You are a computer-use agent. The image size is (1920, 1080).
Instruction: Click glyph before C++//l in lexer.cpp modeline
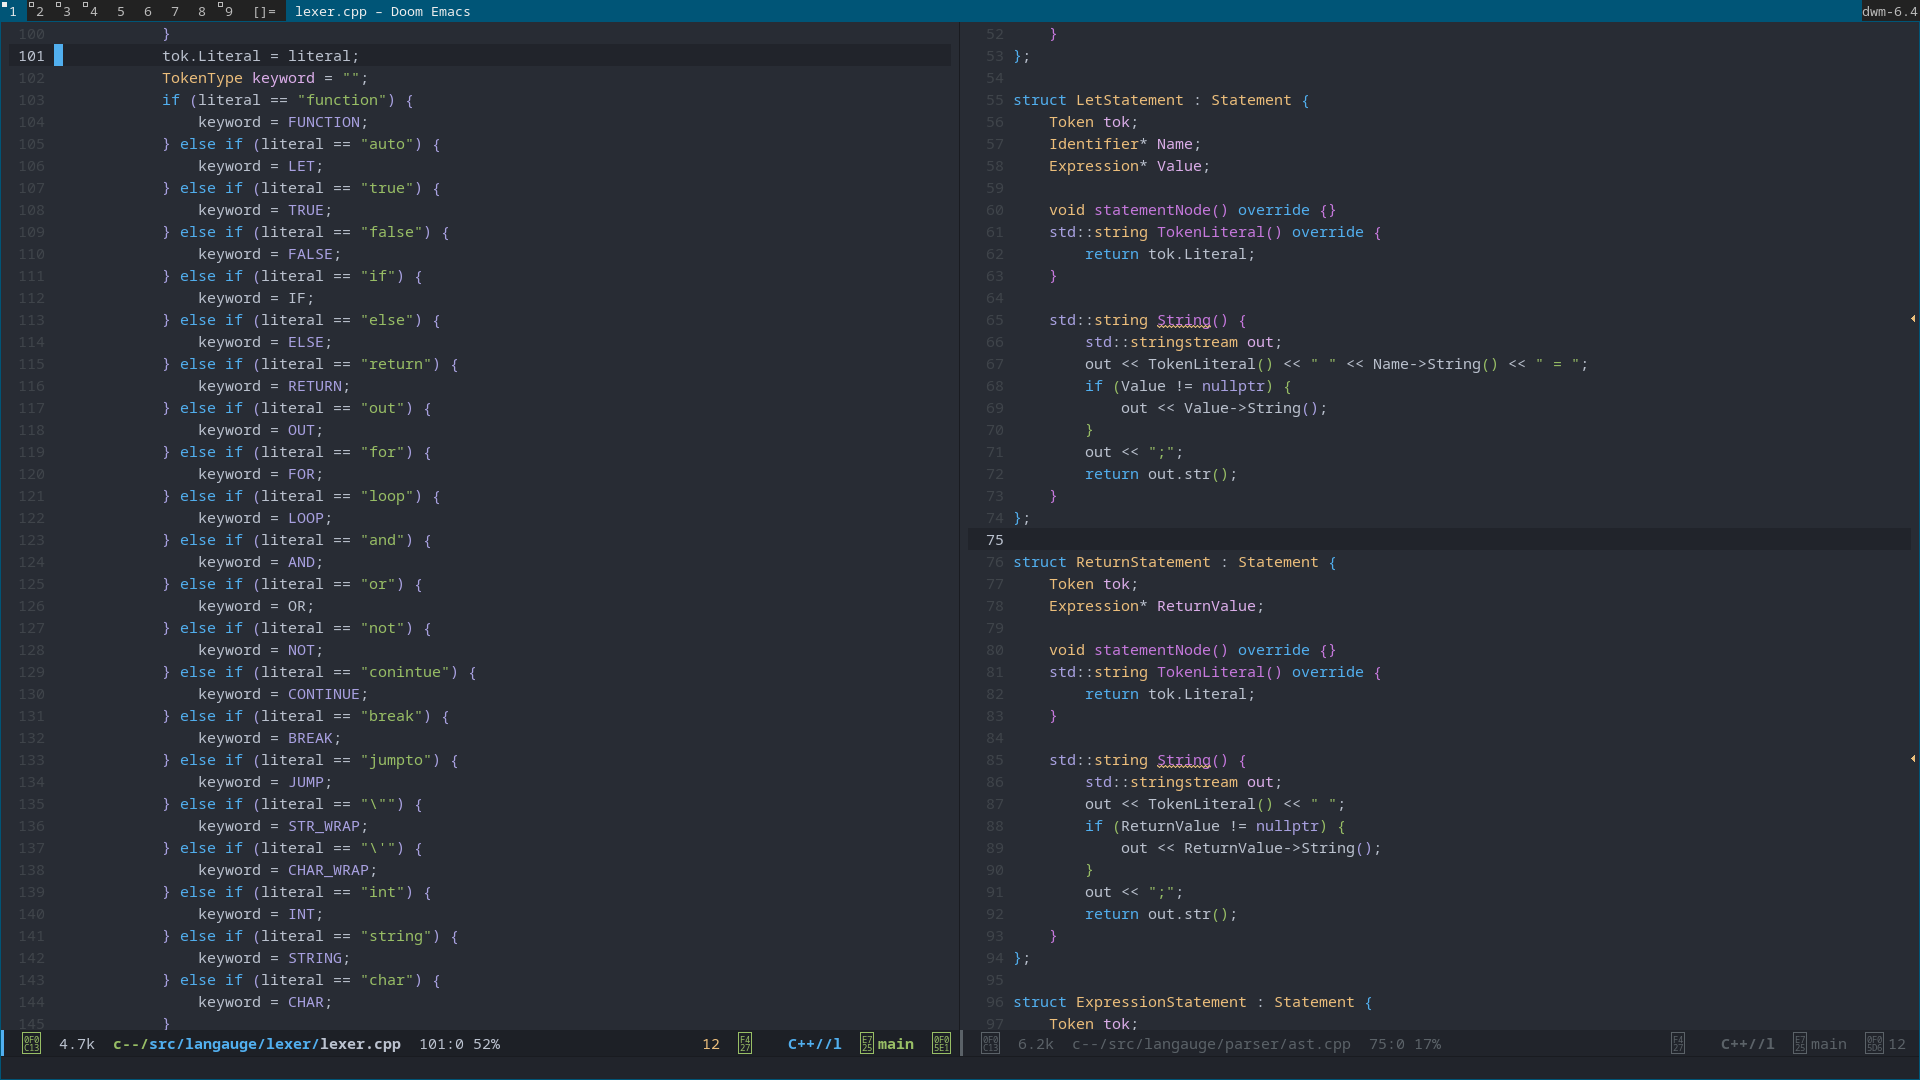(x=745, y=1044)
